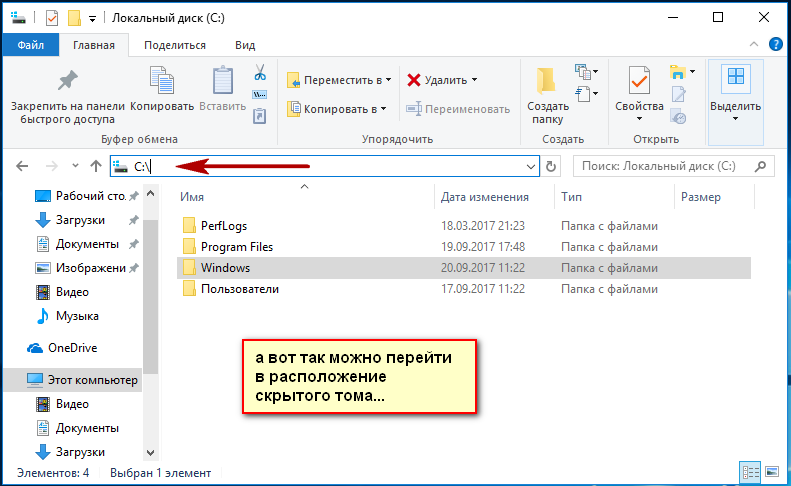Click navigation pane scroll up arrow

coord(150,193)
